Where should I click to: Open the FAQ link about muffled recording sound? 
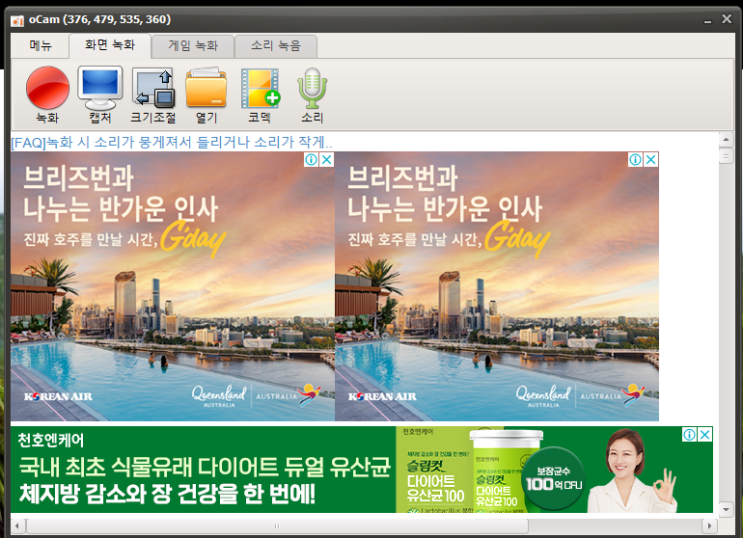(171, 142)
